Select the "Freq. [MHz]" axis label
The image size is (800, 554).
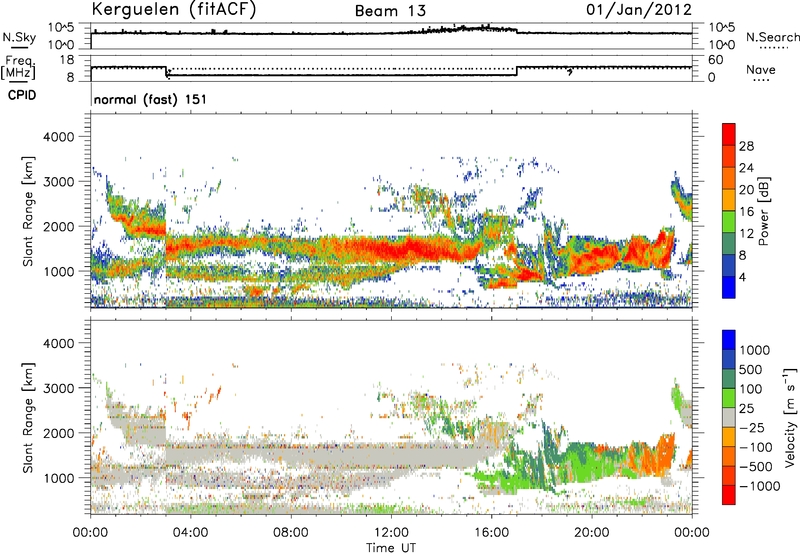[x=18, y=67]
